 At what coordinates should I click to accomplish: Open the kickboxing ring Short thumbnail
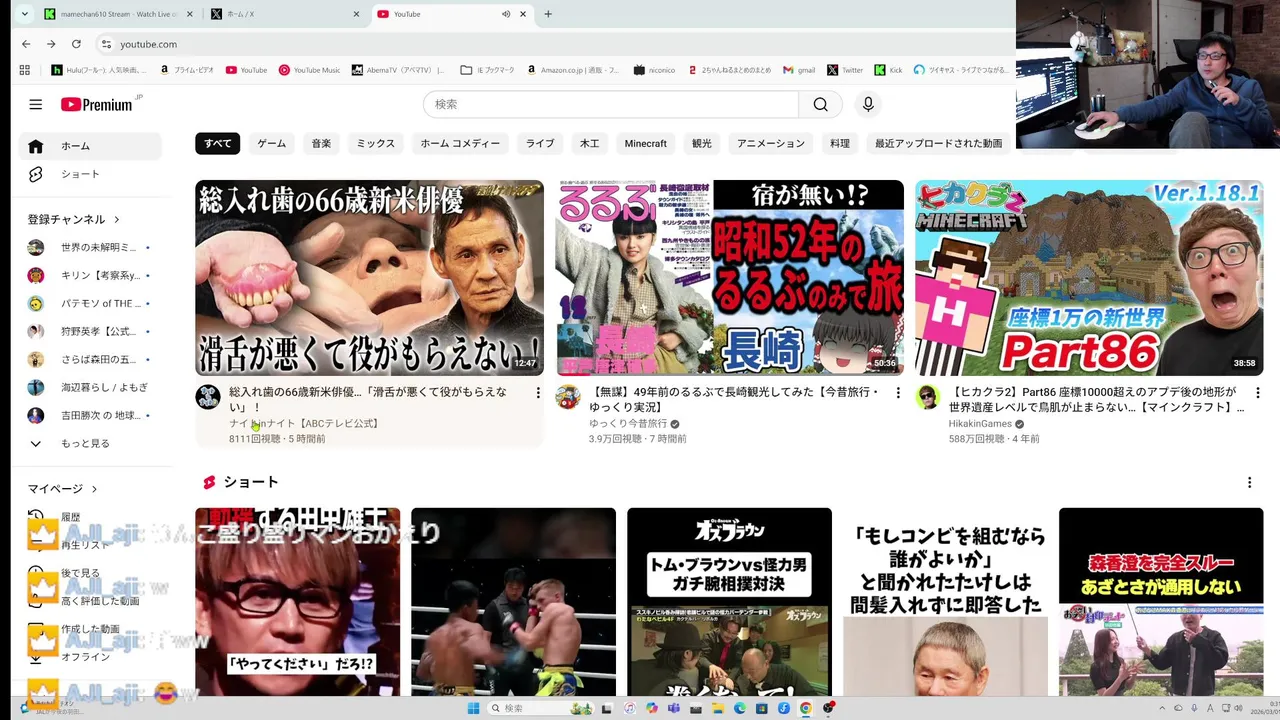pos(513,602)
